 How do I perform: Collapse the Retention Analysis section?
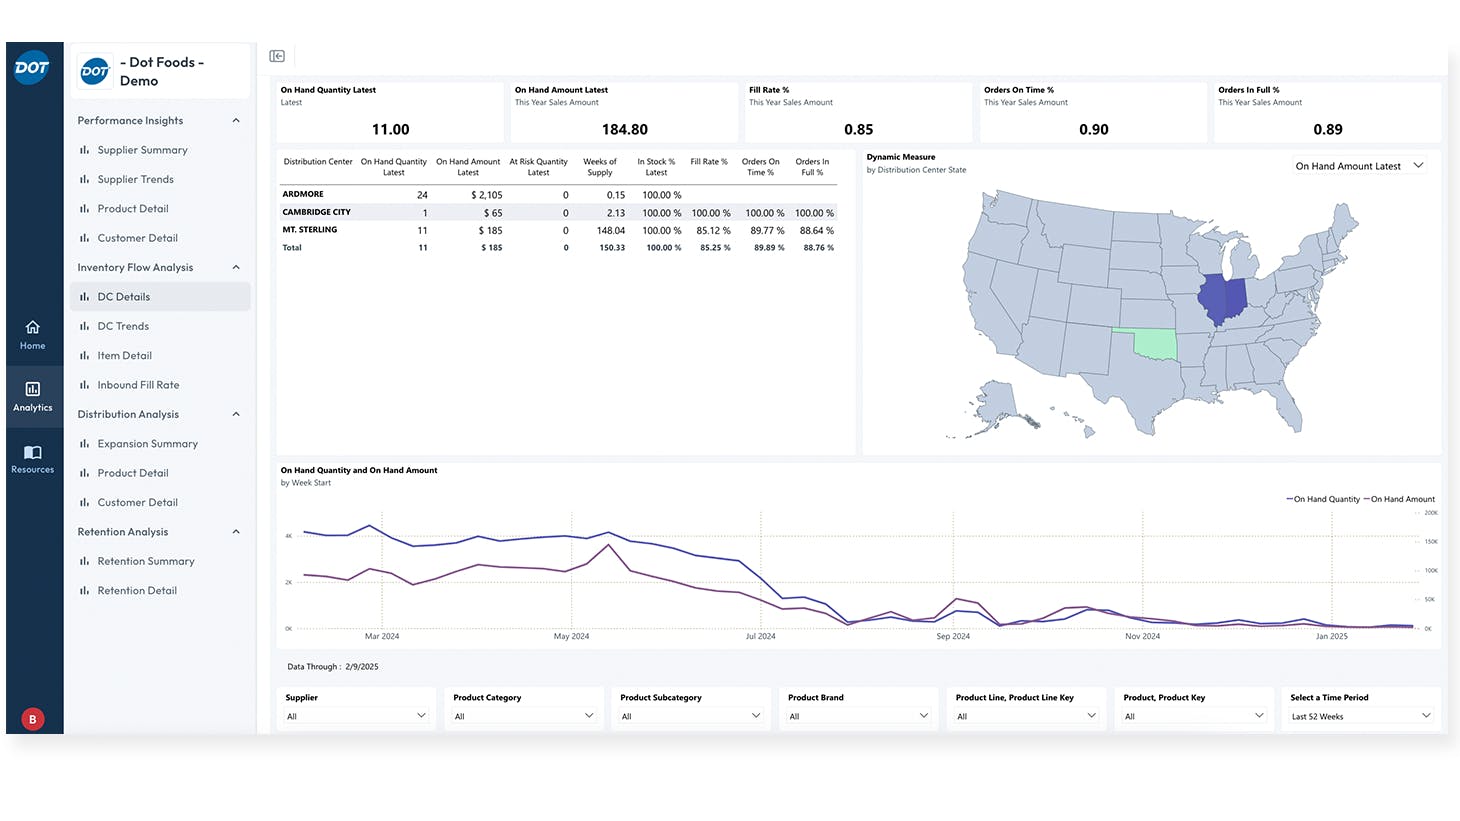point(236,531)
